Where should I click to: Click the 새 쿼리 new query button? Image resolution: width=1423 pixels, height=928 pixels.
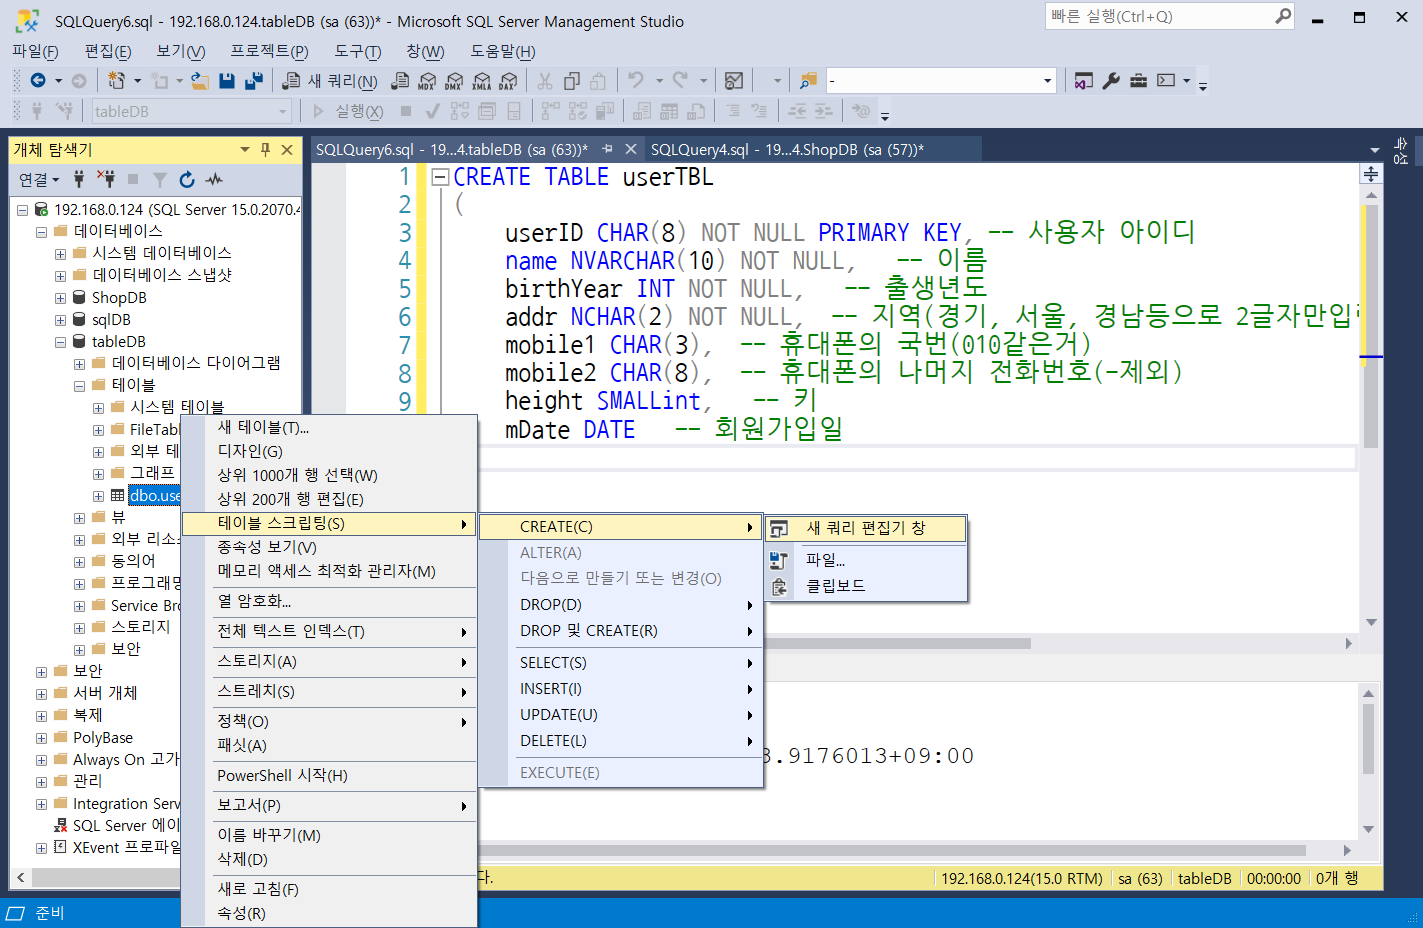coord(330,81)
